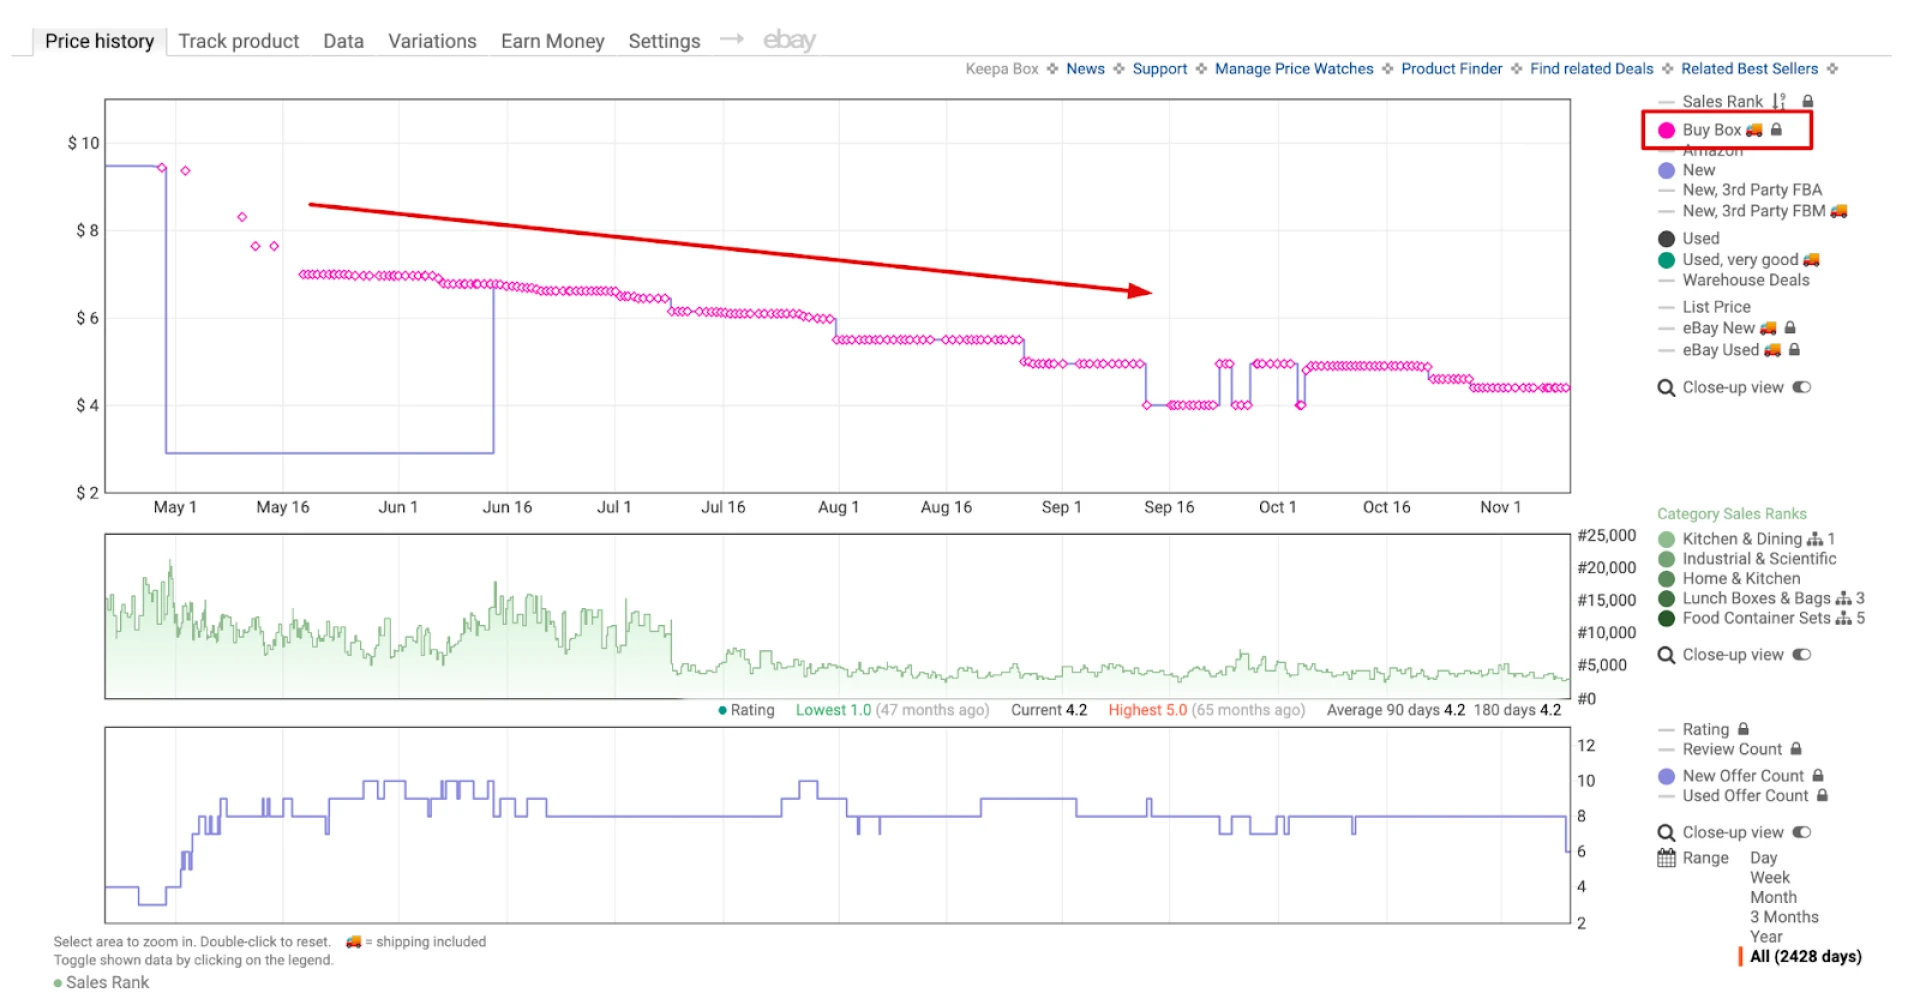
Task: Click the magnifier icon next to the top Close-up view
Action: tap(1666, 387)
